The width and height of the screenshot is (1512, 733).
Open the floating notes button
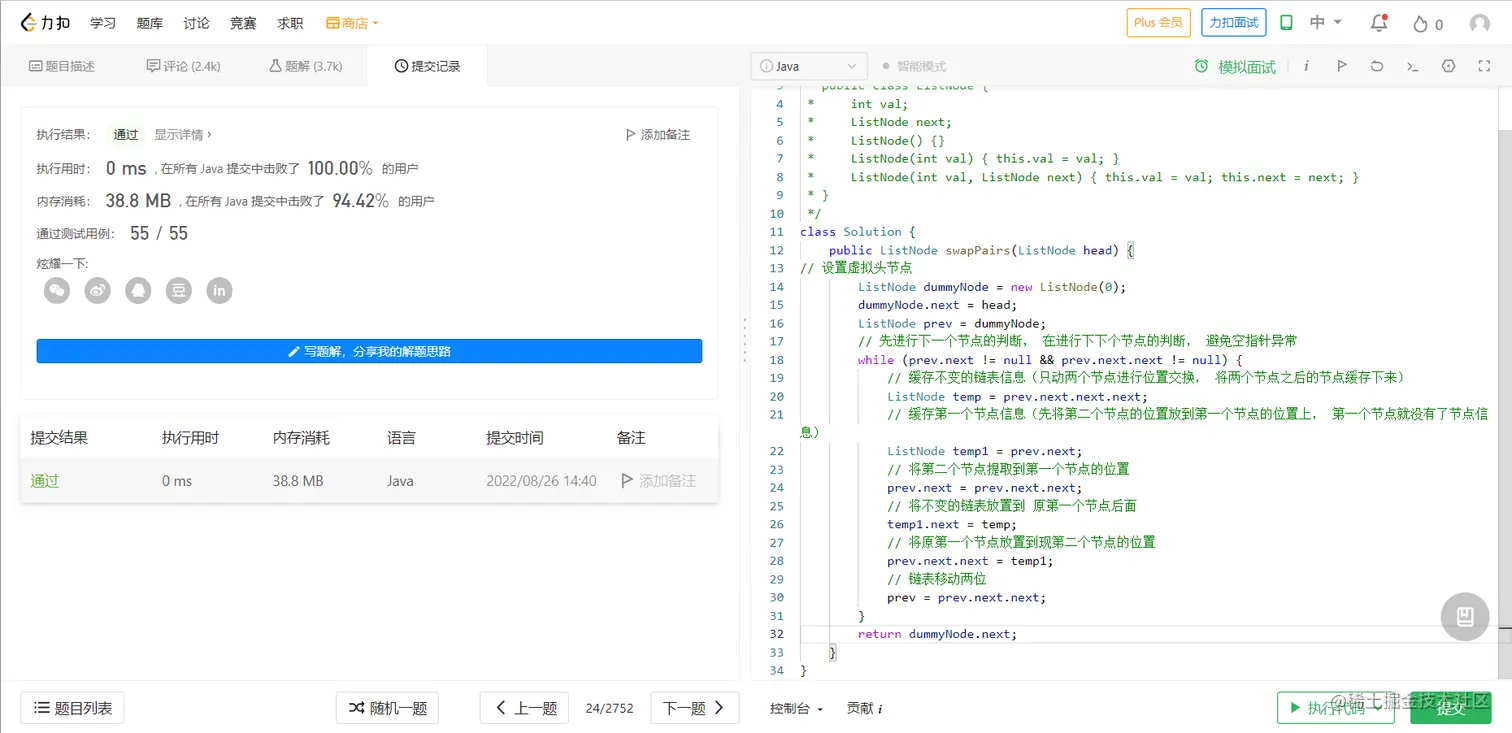tap(1465, 616)
